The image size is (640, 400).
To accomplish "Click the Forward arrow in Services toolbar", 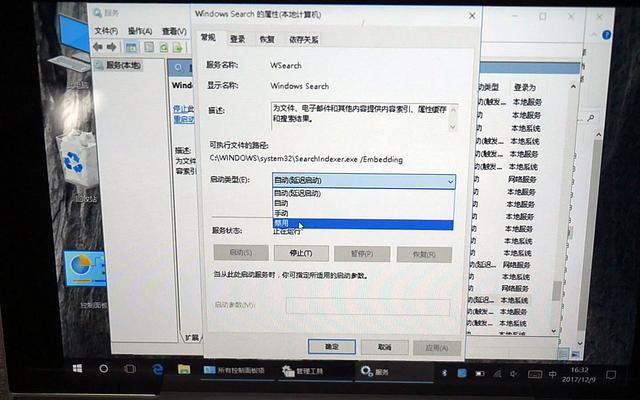I will pyautogui.click(x=111, y=47).
